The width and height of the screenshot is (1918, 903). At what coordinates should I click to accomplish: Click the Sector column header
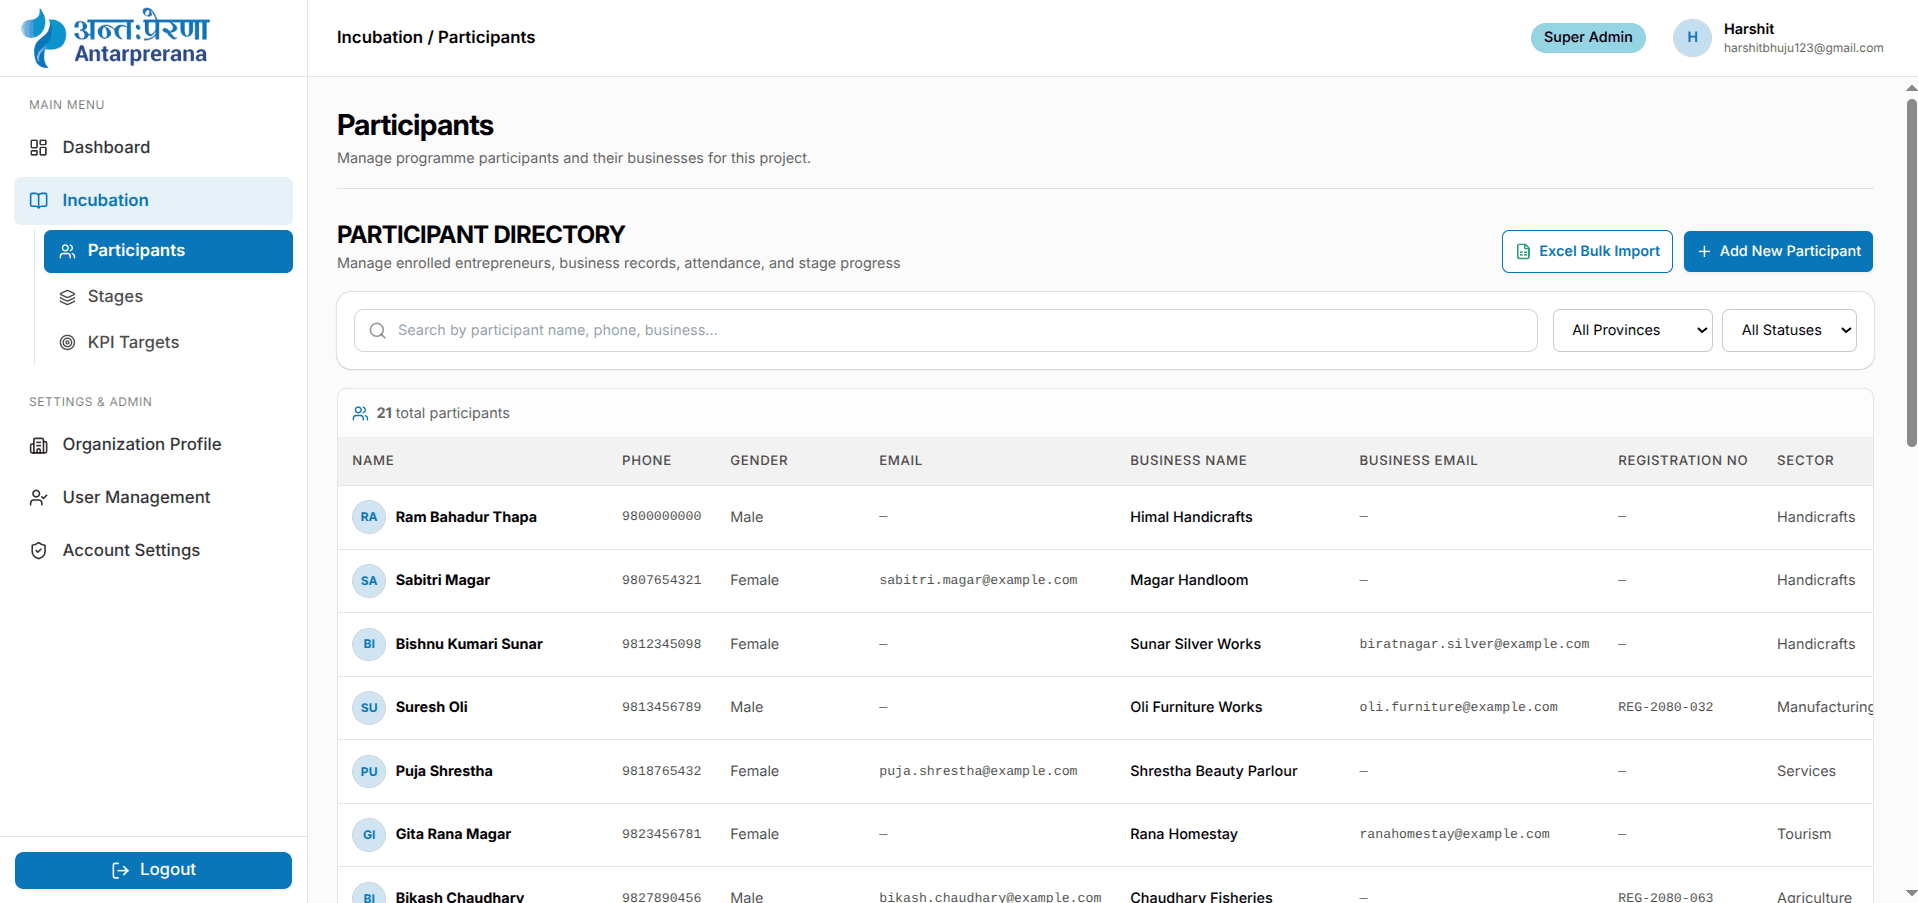[x=1805, y=461]
